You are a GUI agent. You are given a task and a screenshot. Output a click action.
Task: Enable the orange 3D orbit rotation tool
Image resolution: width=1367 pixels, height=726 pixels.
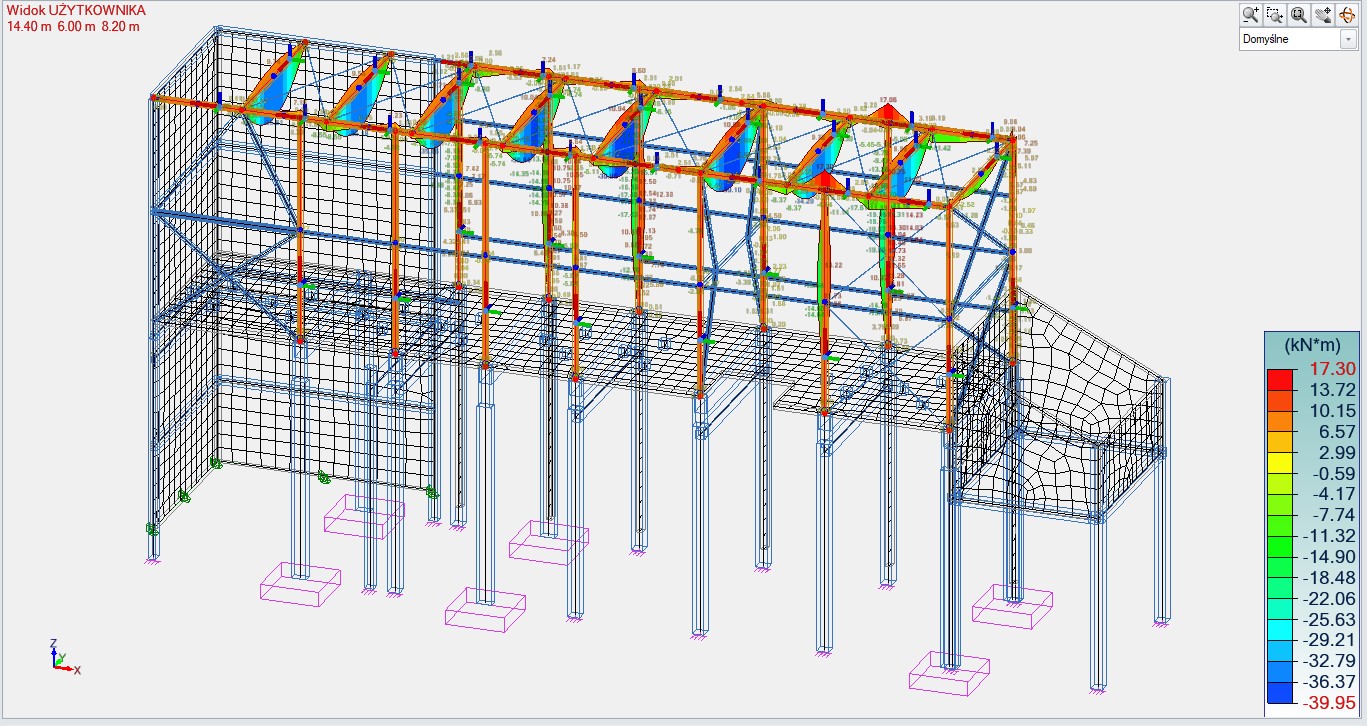click(1345, 14)
